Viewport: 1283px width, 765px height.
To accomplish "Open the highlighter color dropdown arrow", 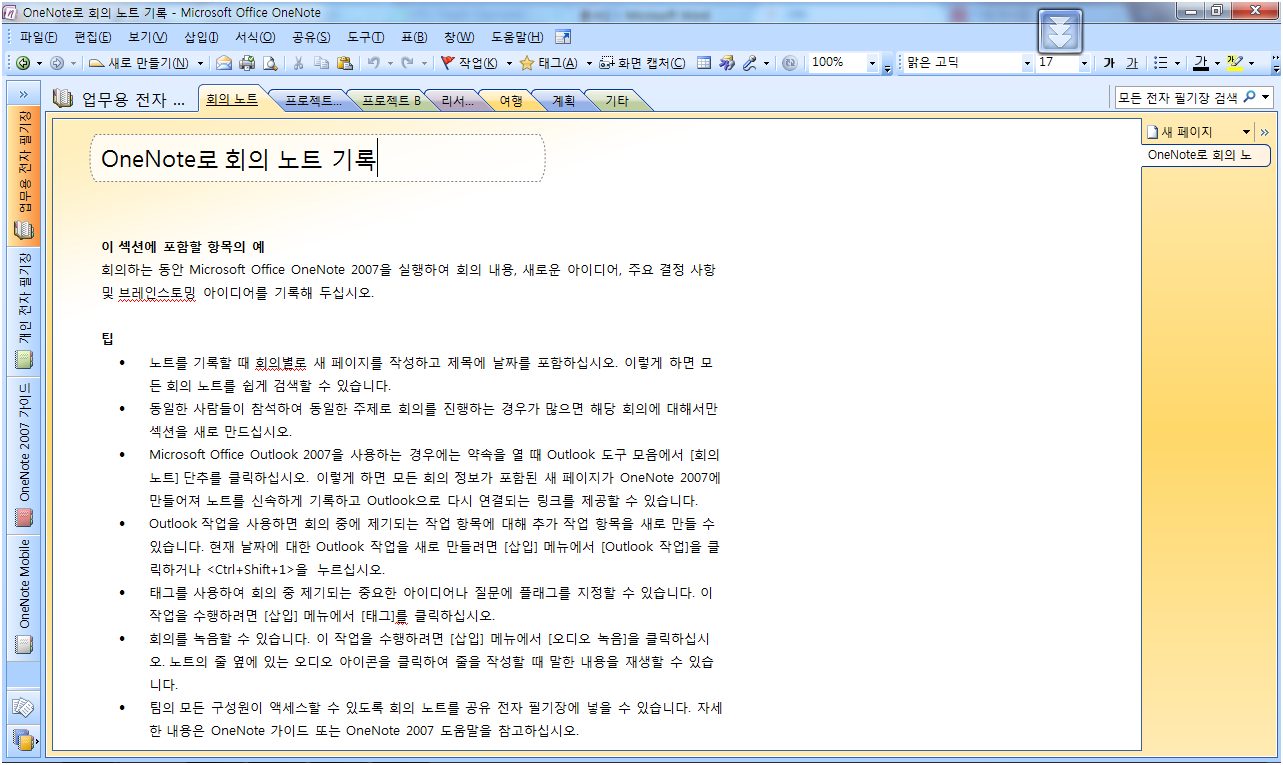I will tap(1251, 63).
